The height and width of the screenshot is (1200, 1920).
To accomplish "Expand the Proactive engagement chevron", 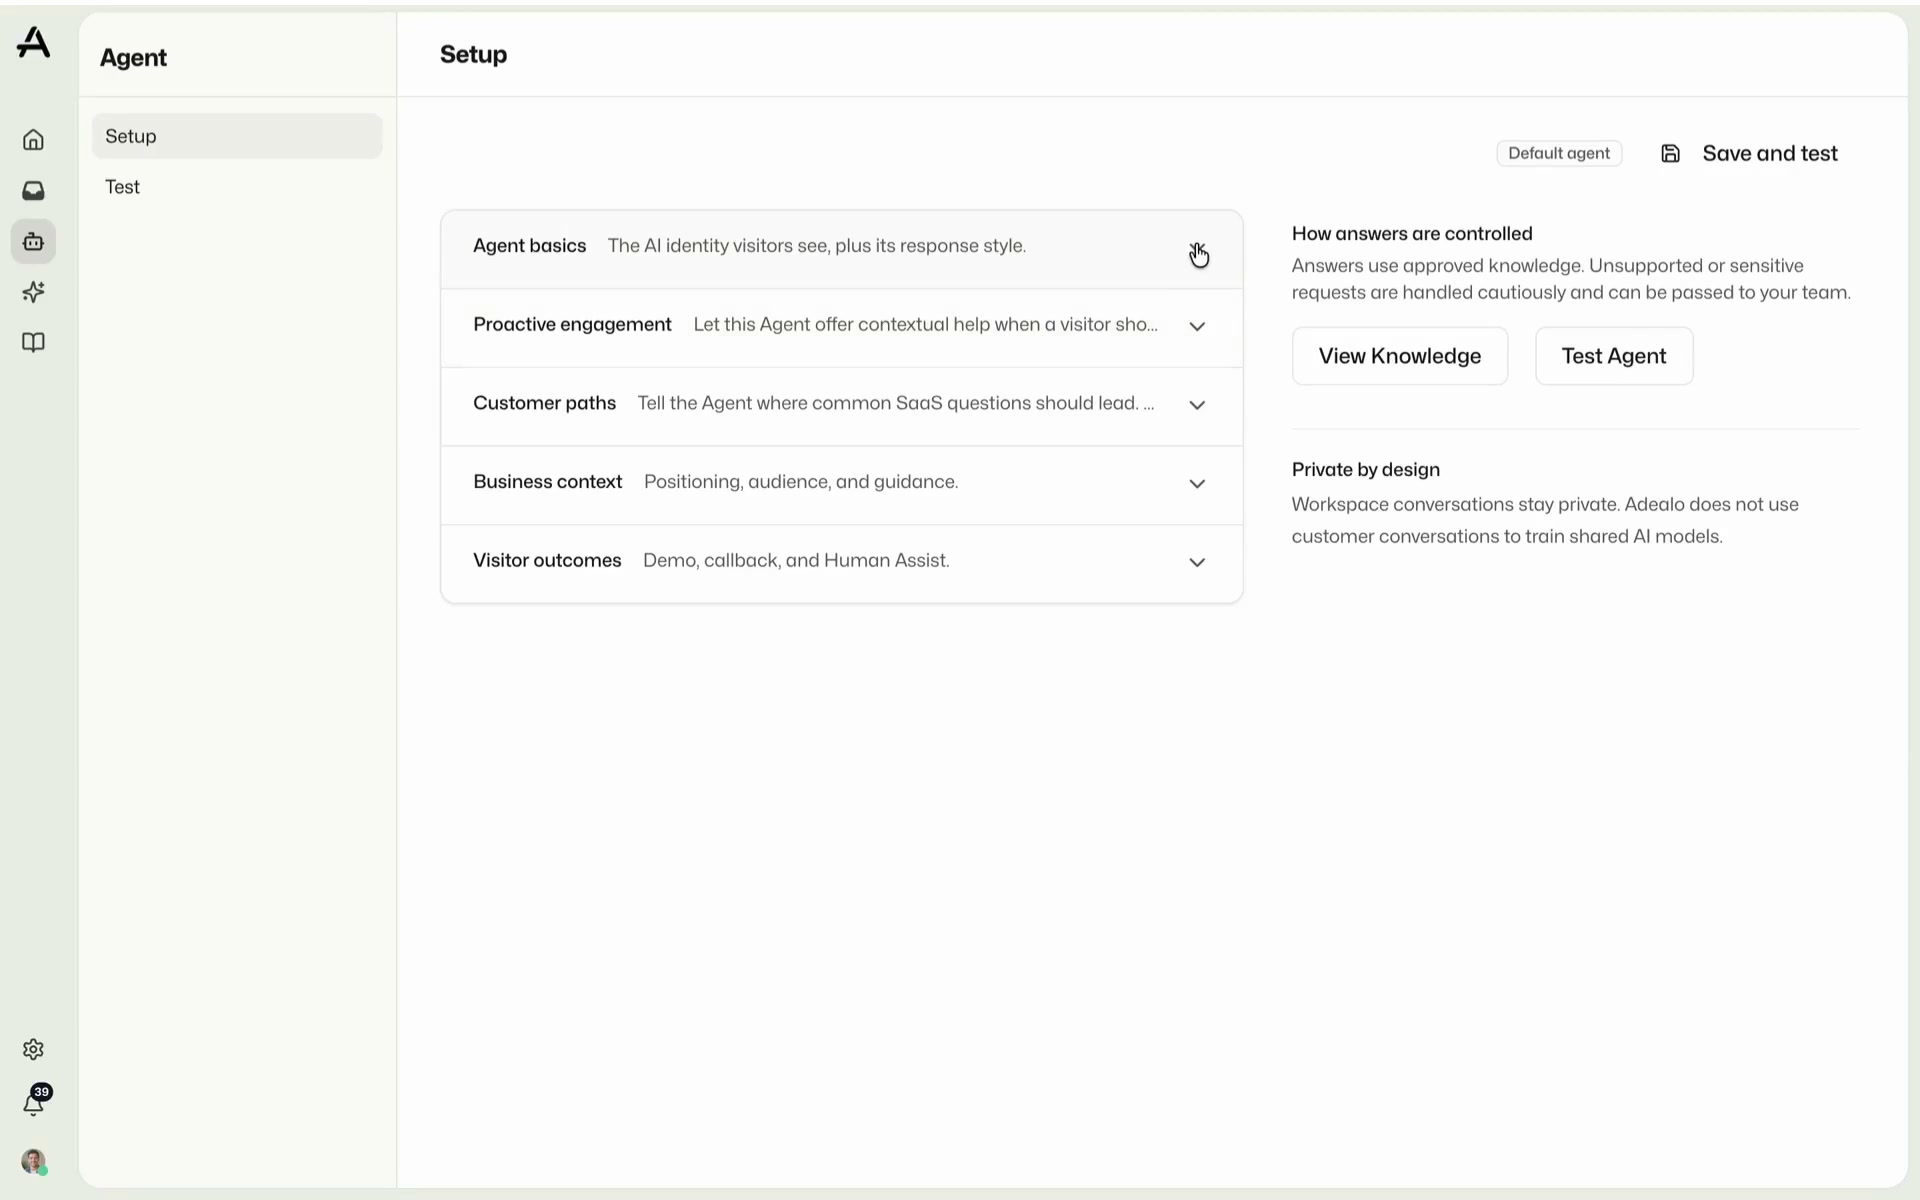I will pos(1197,326).
